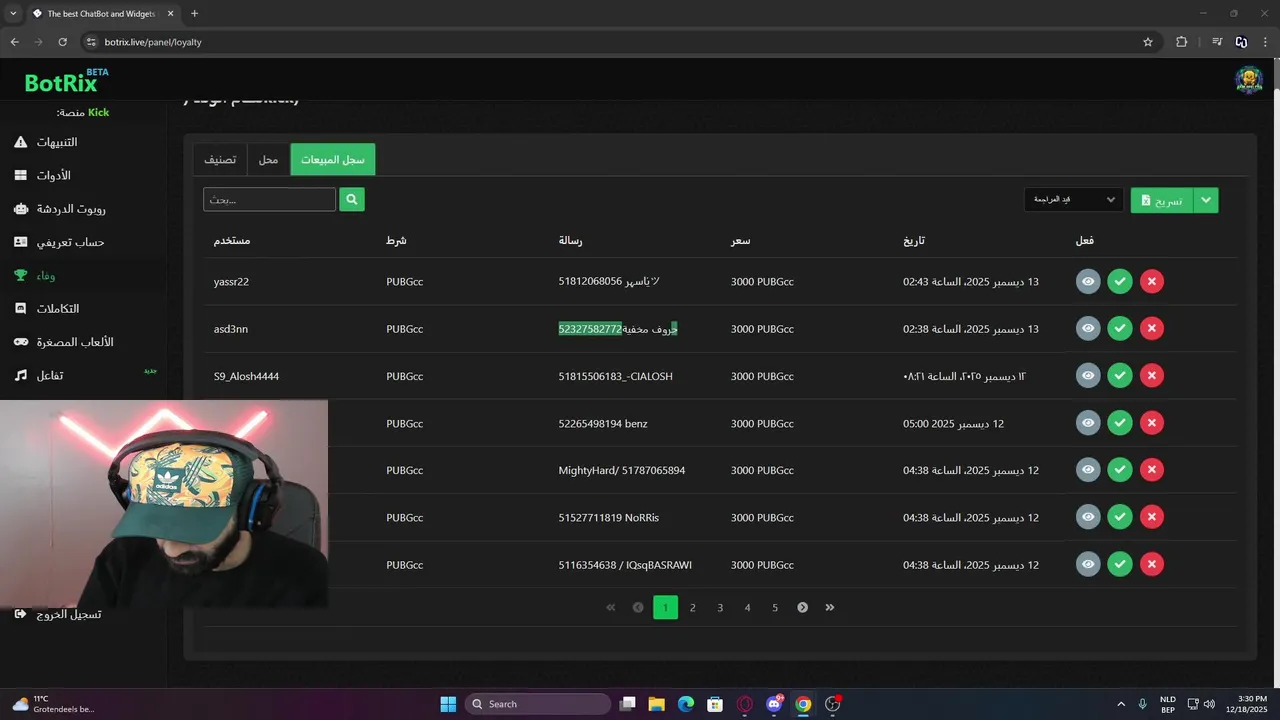This screenshot has height=720, width=1280.
Task: Click the BotRix BETA logo
Action: 66,81
